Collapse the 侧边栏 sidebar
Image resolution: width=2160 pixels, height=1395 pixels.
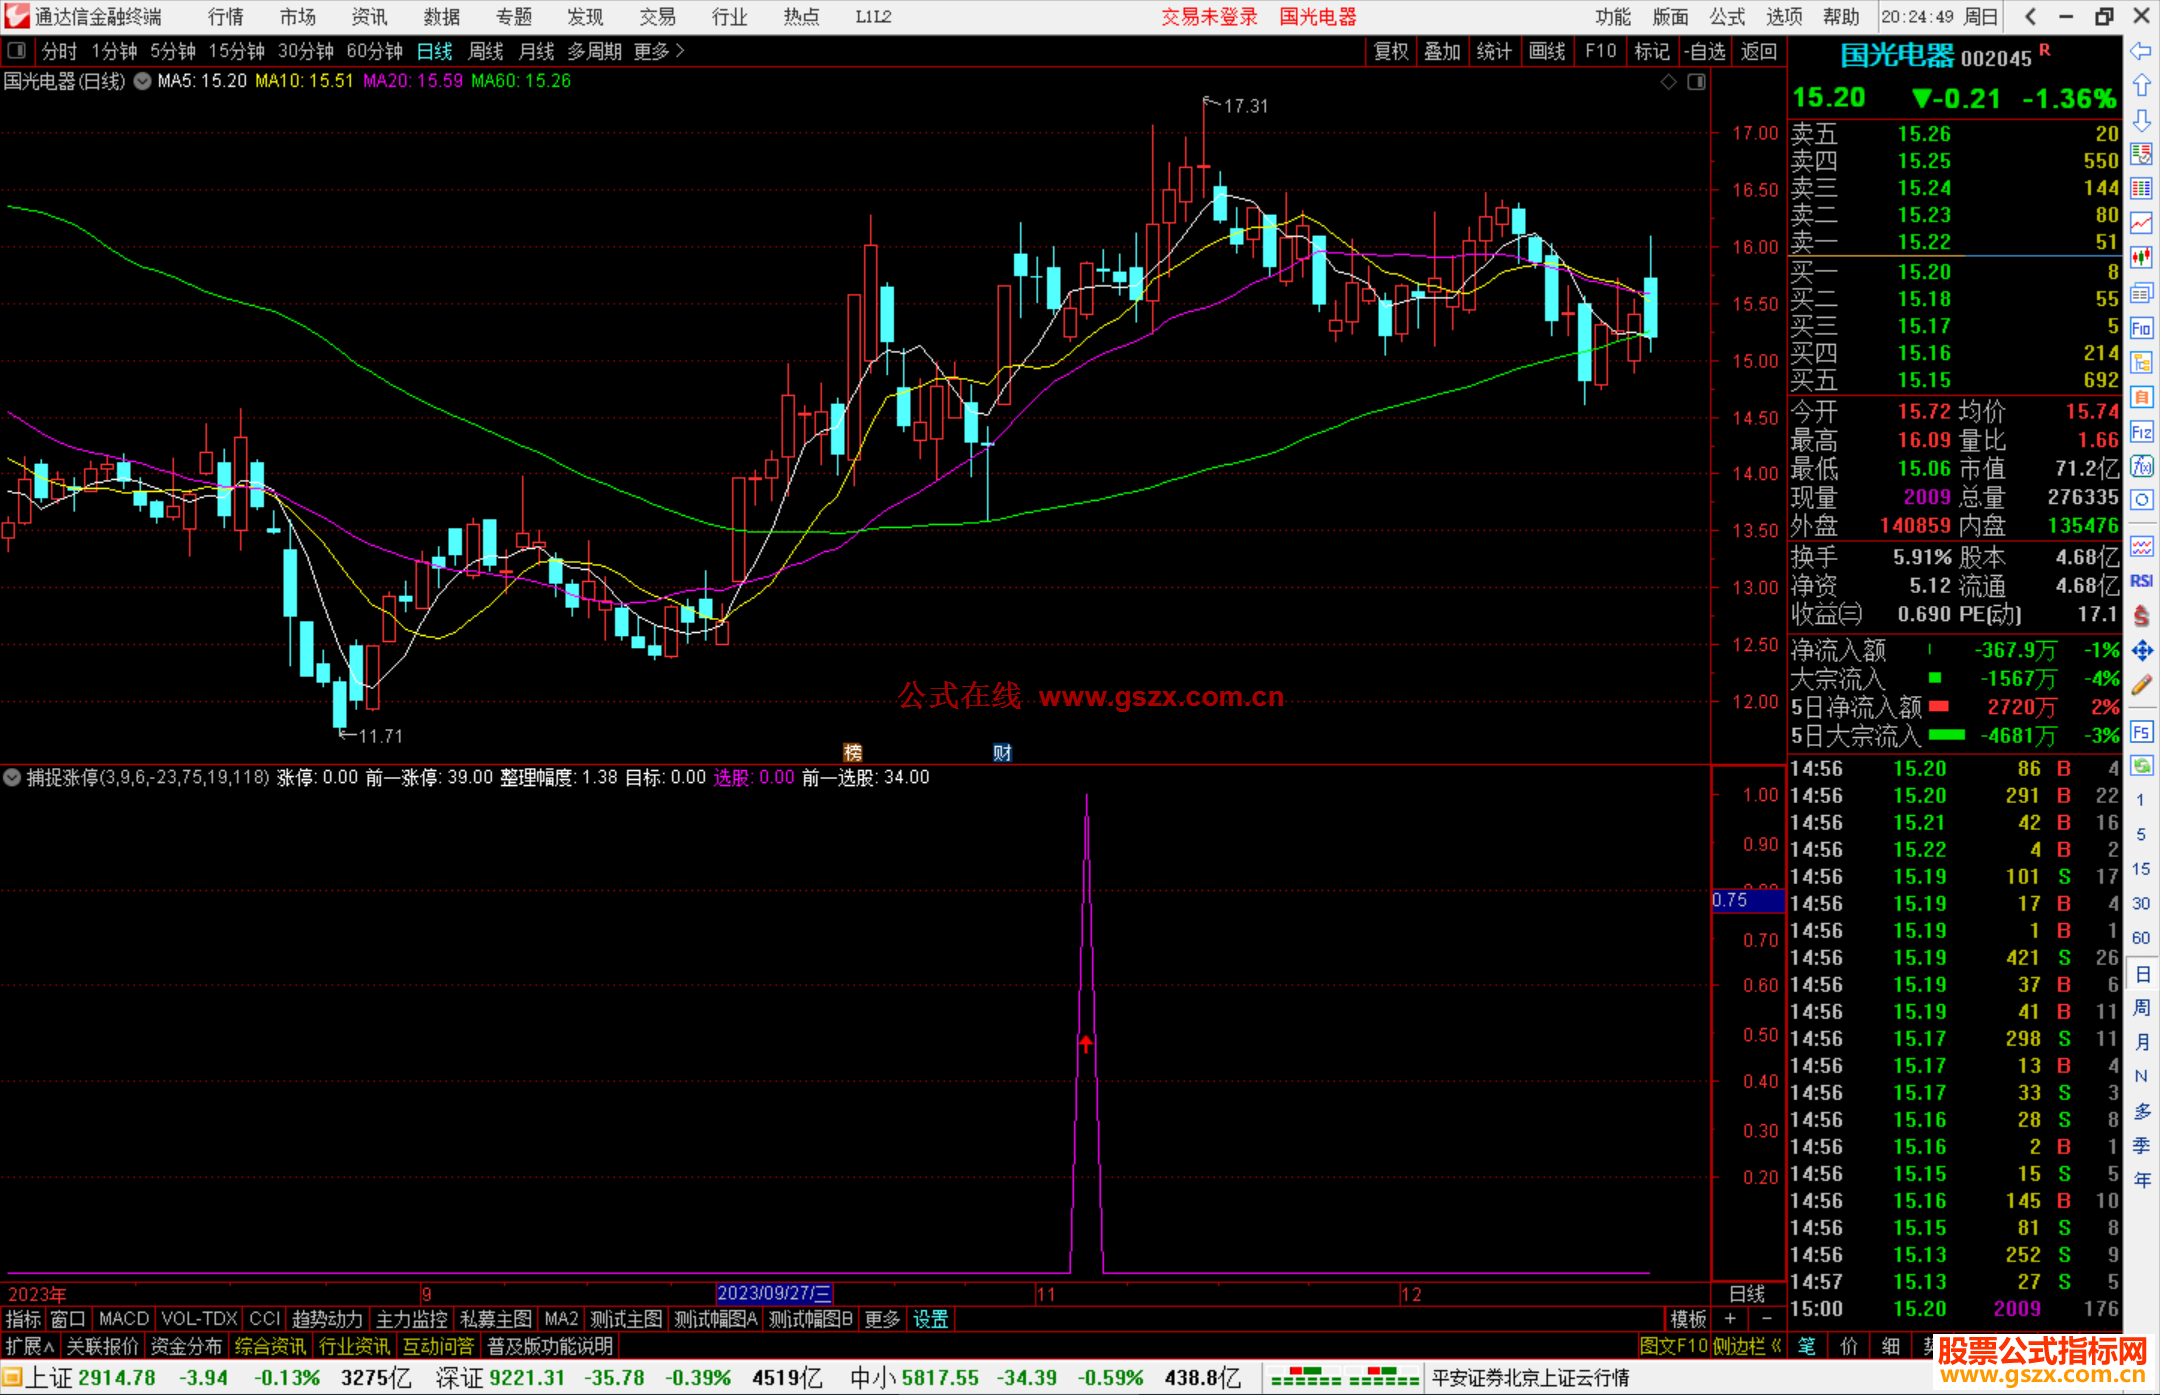1747,1346
